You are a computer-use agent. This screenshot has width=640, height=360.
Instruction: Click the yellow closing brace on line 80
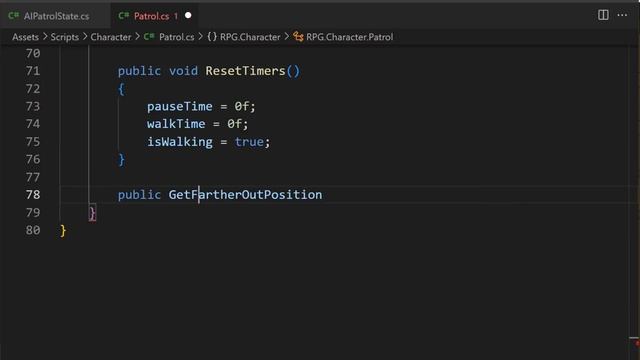(x=63, y=231)
